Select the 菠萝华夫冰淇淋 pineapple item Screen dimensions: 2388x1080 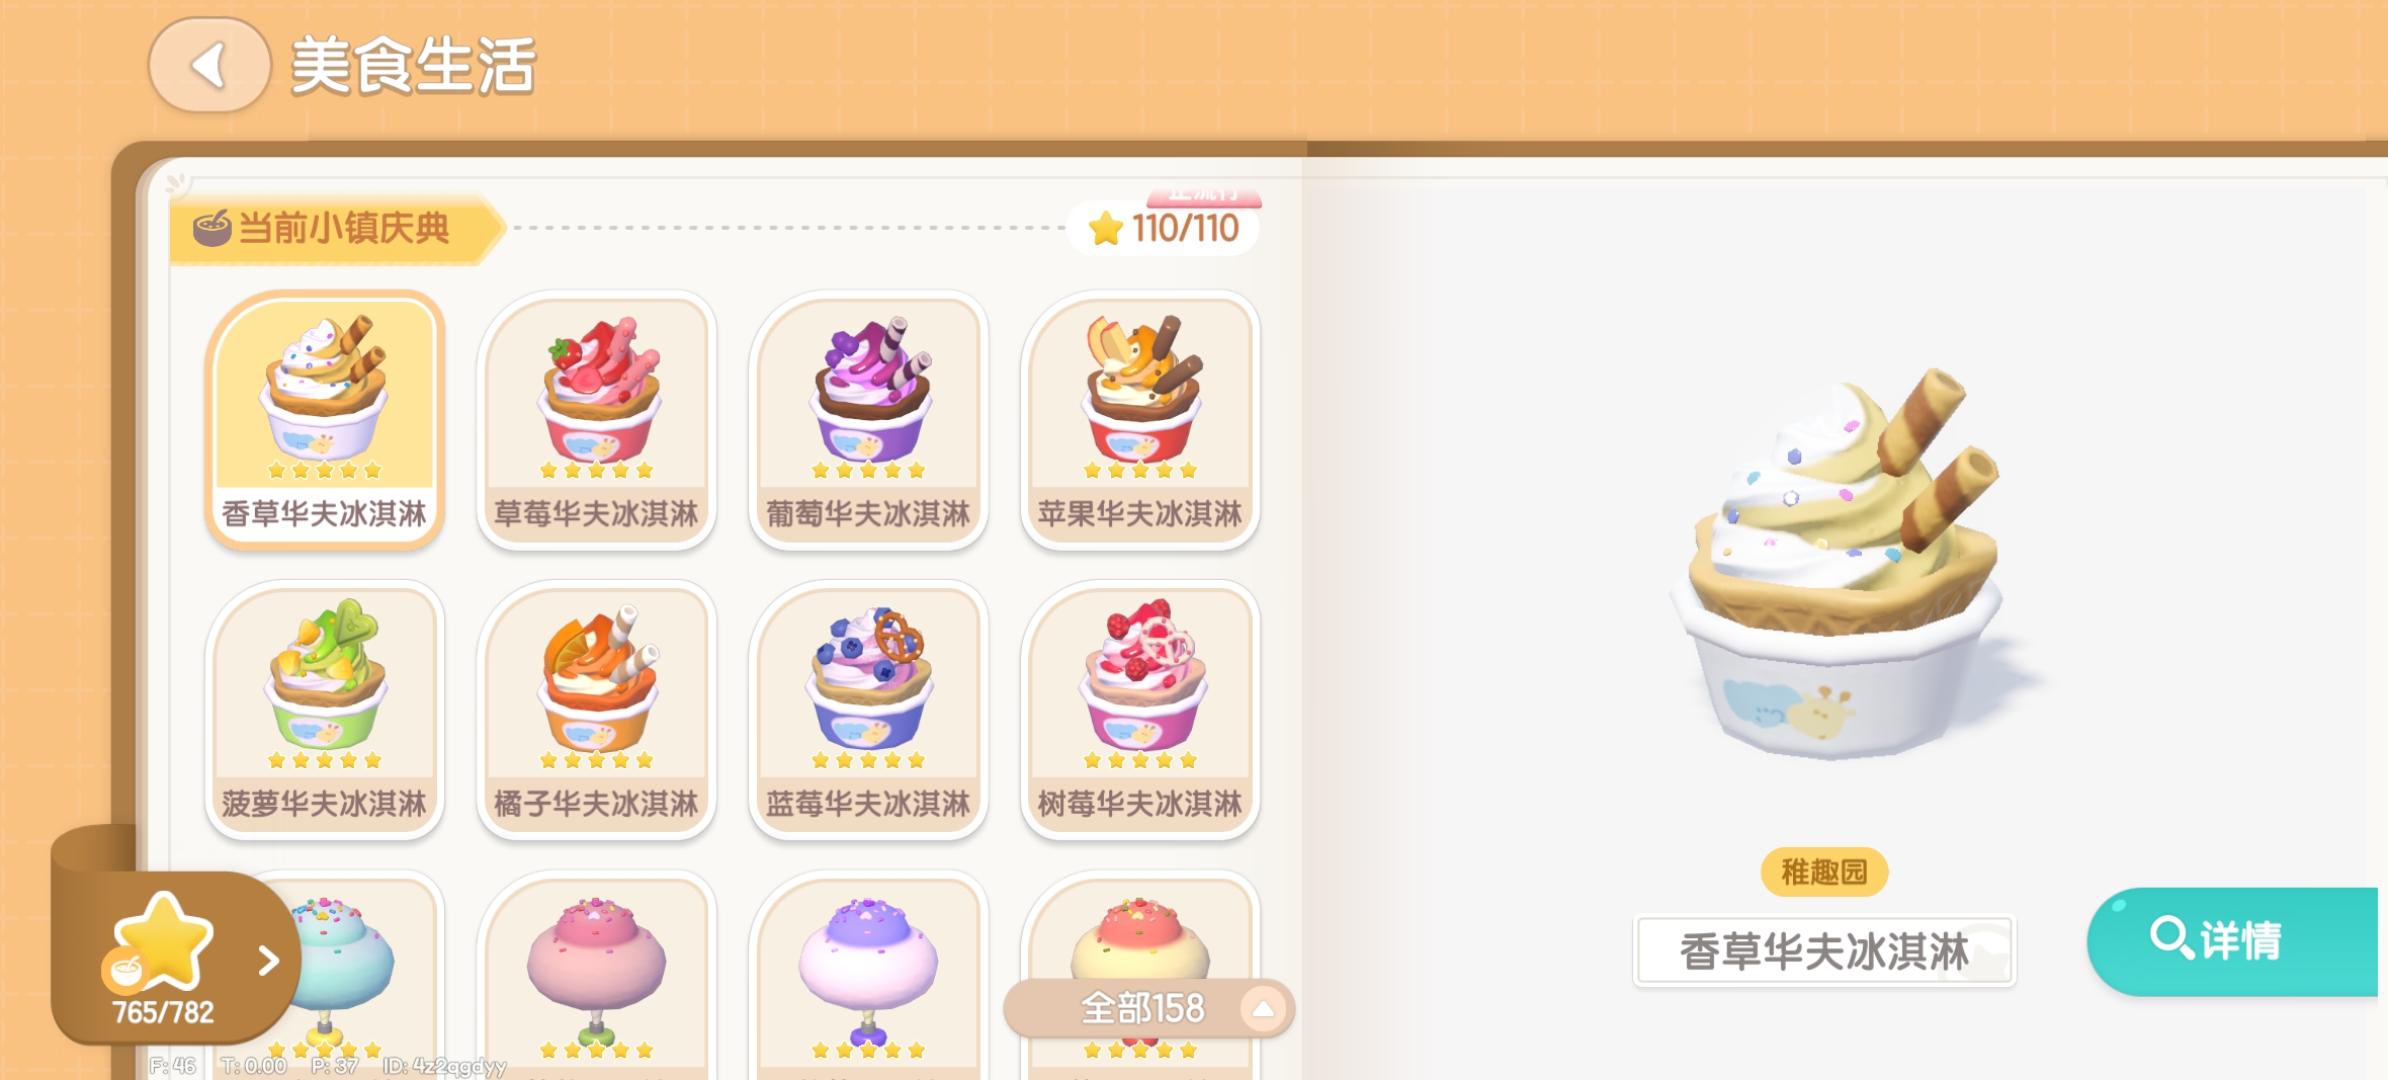pyautogui.click(x=325, y=710)
